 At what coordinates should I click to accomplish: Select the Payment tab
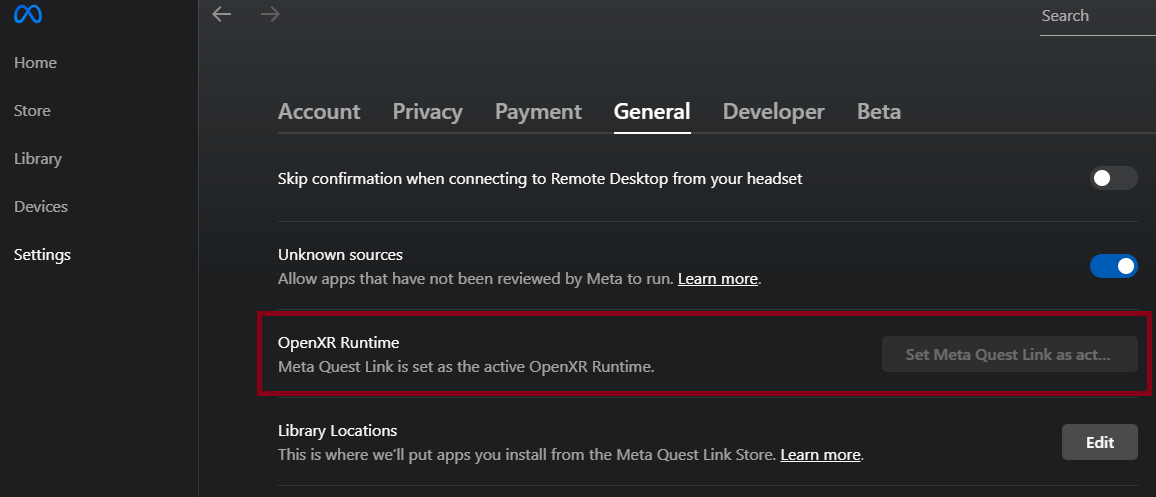[538, 112]
